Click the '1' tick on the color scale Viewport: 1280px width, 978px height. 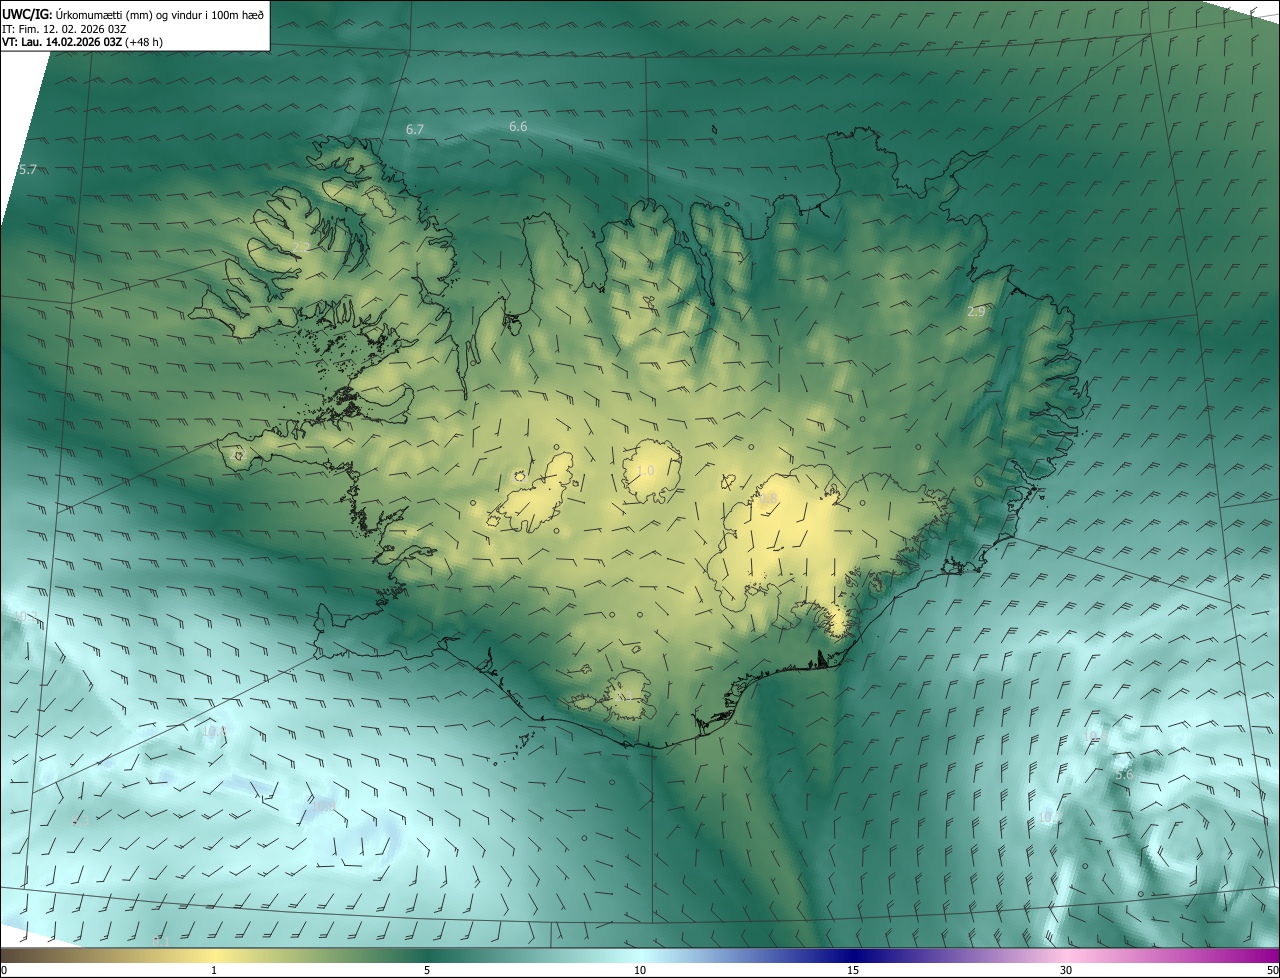click(214, 971)
